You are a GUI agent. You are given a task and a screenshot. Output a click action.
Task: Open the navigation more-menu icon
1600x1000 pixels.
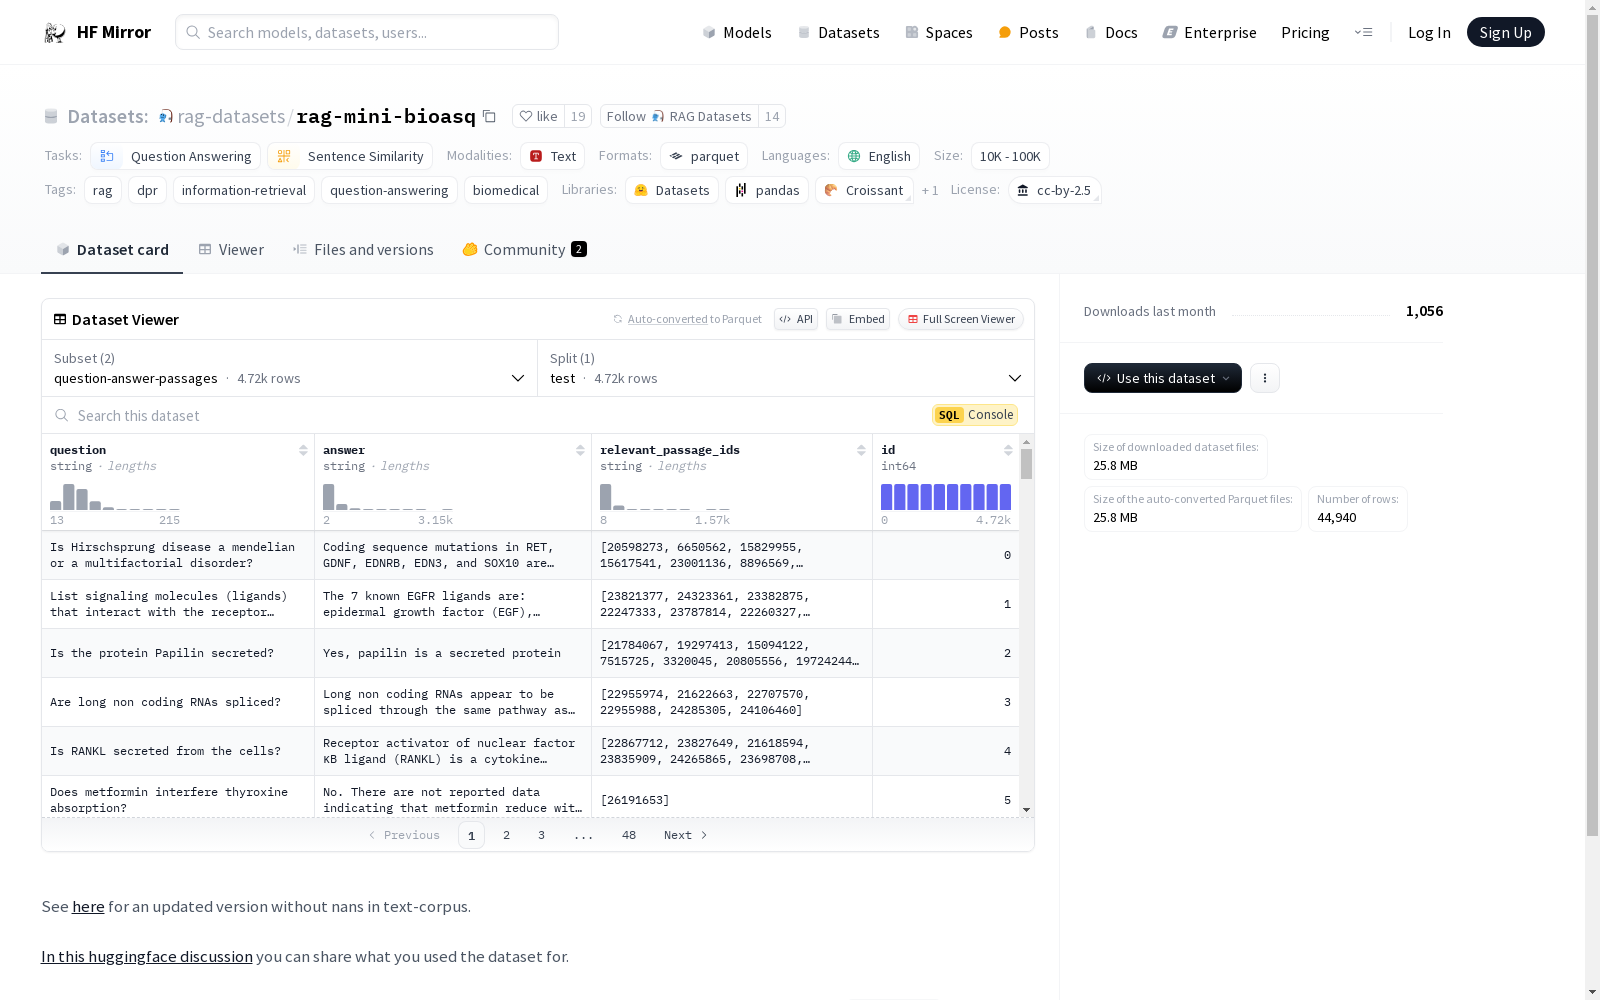pyautogui.click(x=1363, y=32)
